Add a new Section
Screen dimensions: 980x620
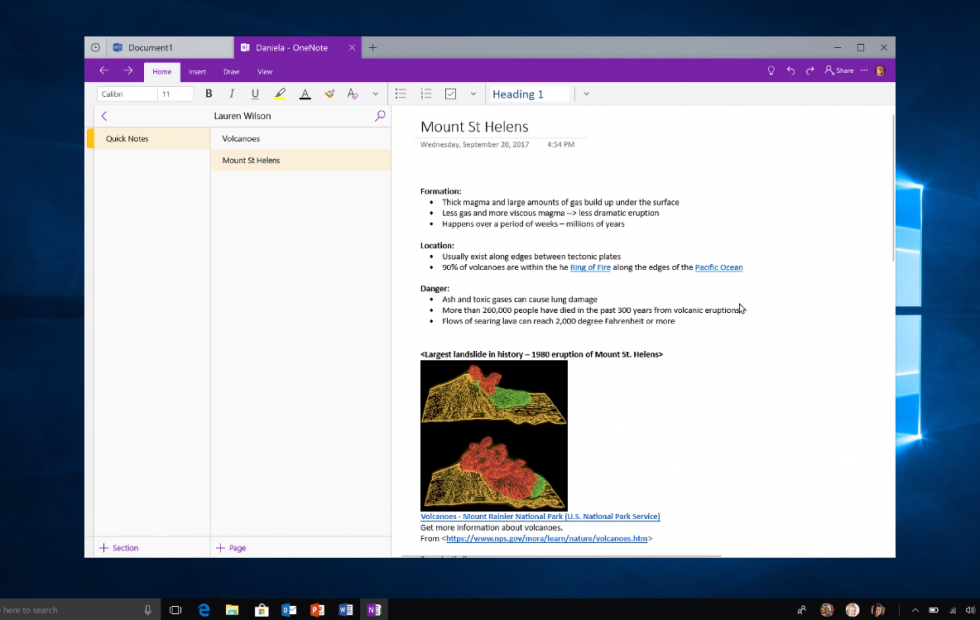[x=119, y=548]
